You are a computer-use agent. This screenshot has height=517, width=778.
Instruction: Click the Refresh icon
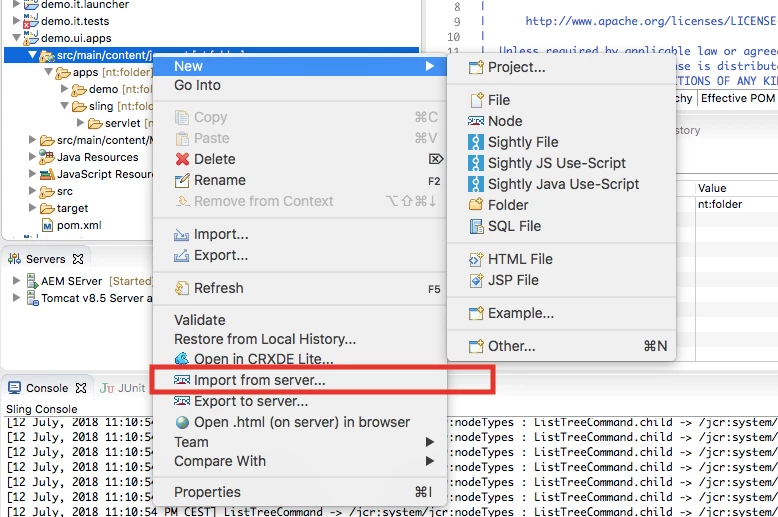point(182,288)
